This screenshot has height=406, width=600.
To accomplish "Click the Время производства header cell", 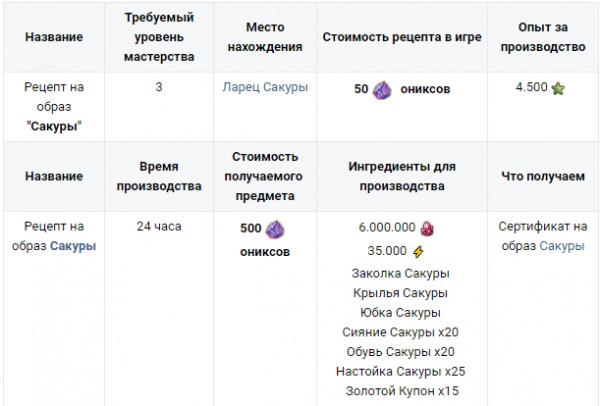I will point(158,176).
